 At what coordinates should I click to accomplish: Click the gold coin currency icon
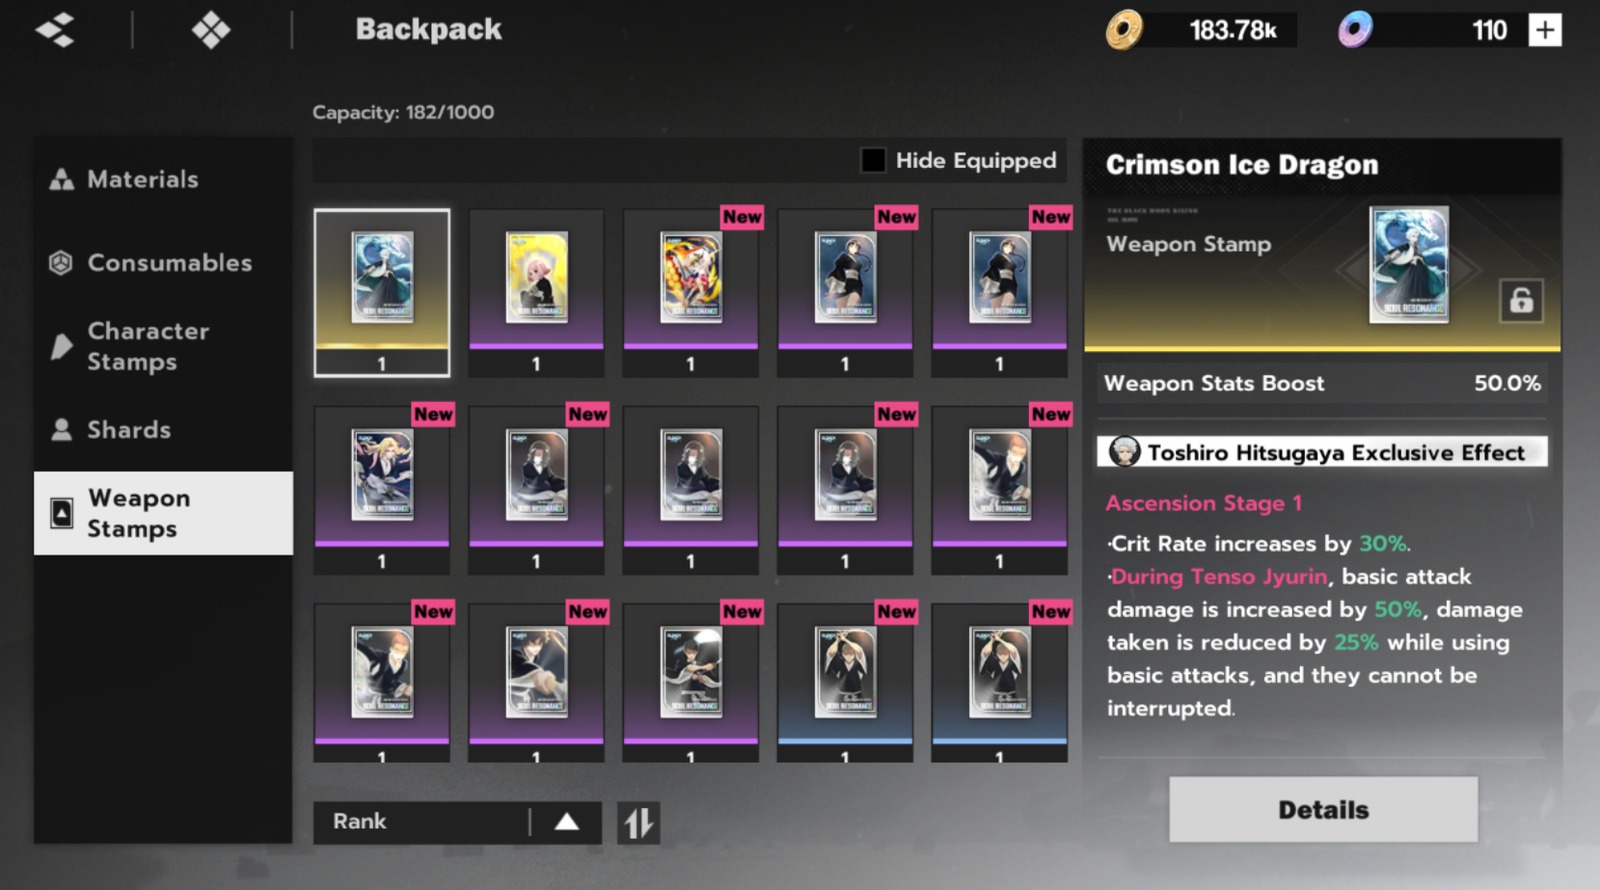pyautogui.click(x=1124, y=30)
